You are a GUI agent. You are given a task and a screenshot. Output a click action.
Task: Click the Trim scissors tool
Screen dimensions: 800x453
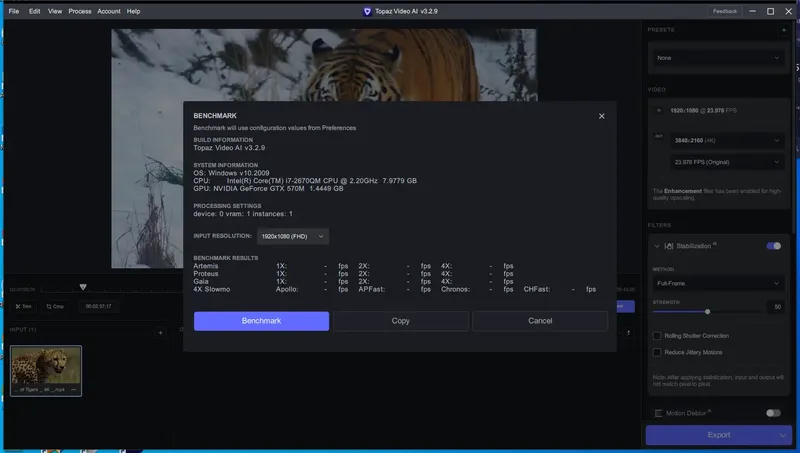(23, 307)
